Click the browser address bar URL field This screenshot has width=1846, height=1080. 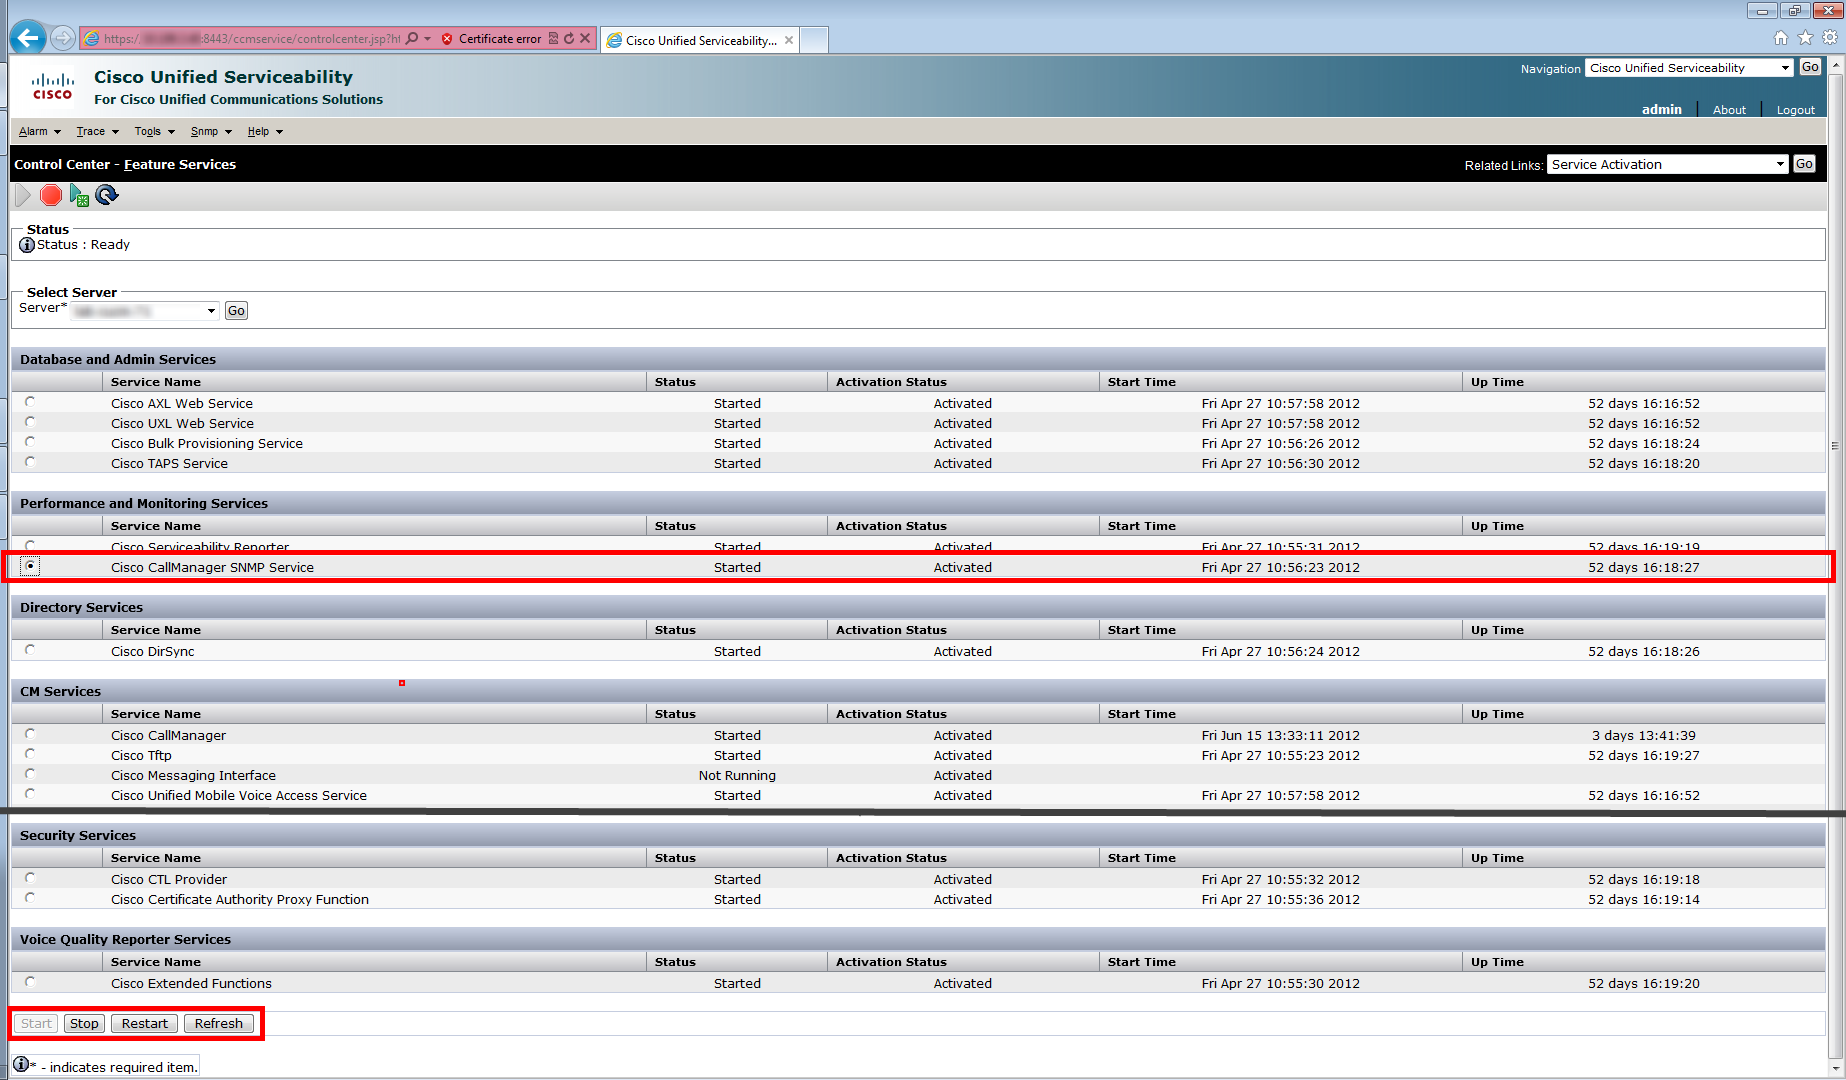tap(252, 39)
